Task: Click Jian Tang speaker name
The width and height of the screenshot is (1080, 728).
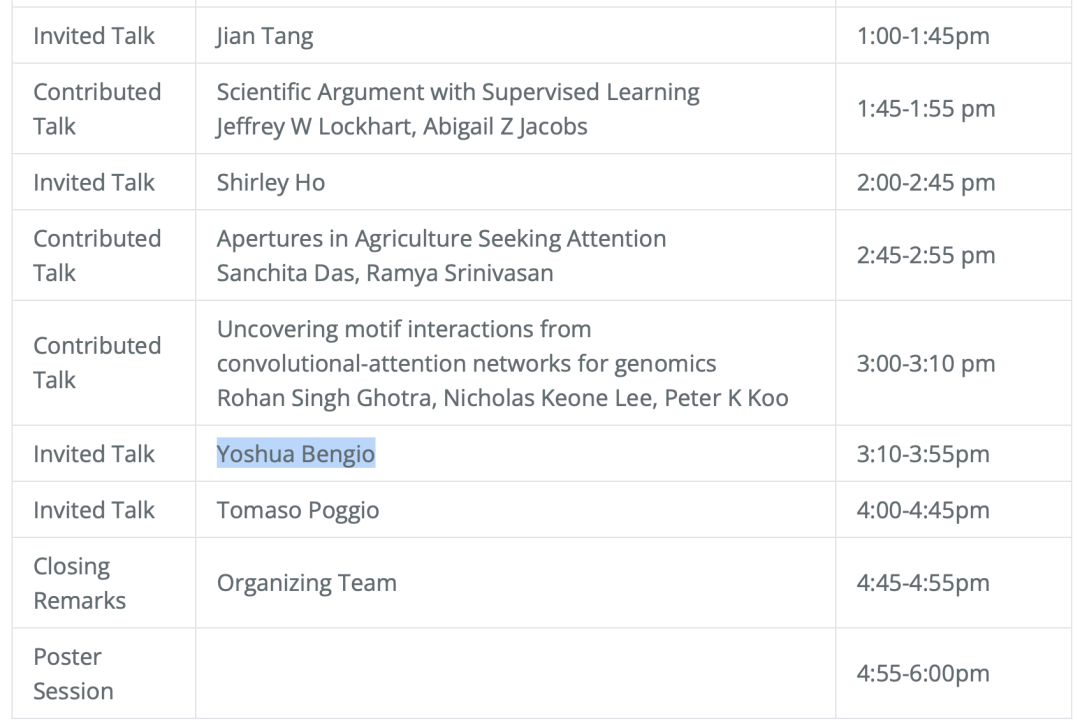Action: (265, 36)
